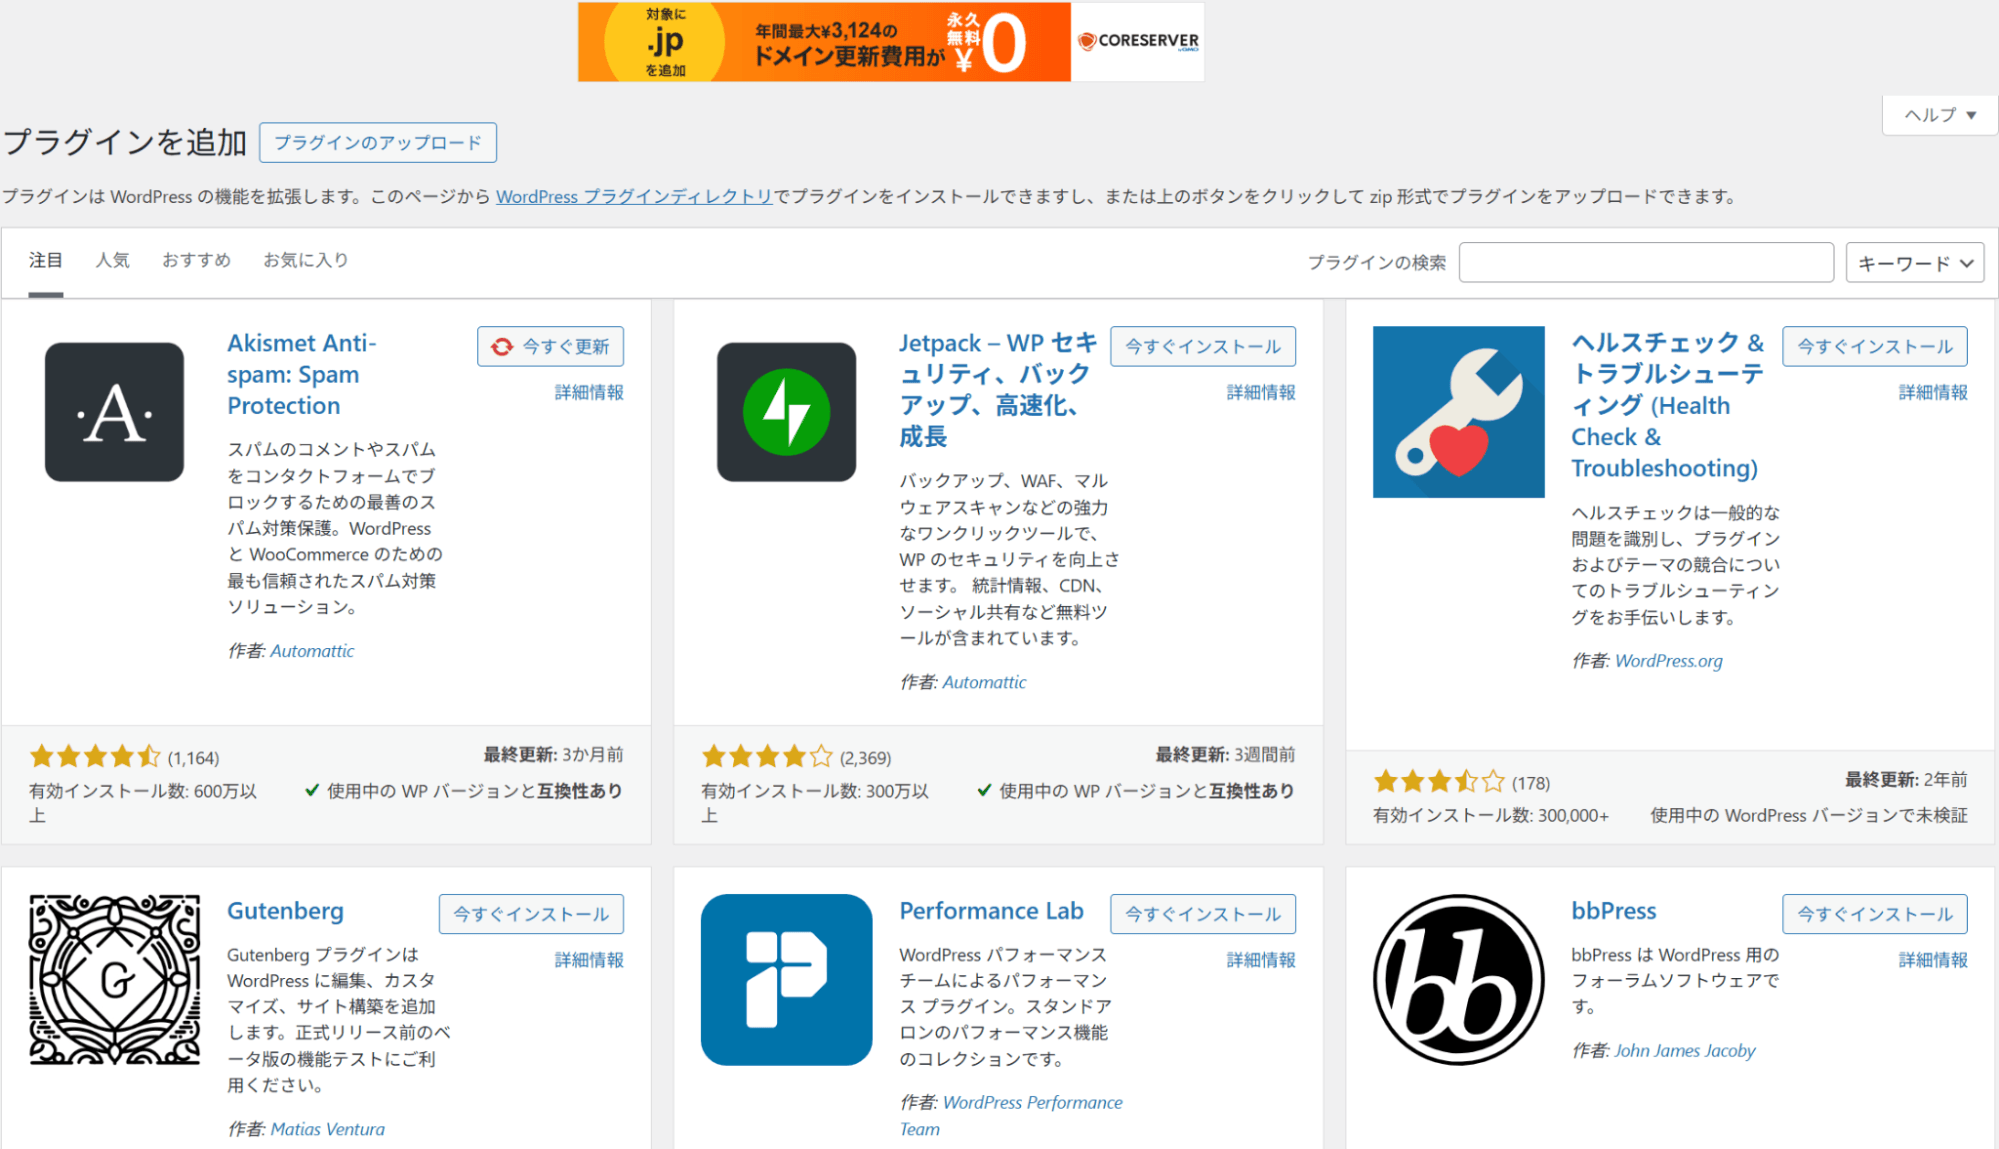Open the お気に入り tab
This screenshot has height=1149, width=1999.
point(305,260)
